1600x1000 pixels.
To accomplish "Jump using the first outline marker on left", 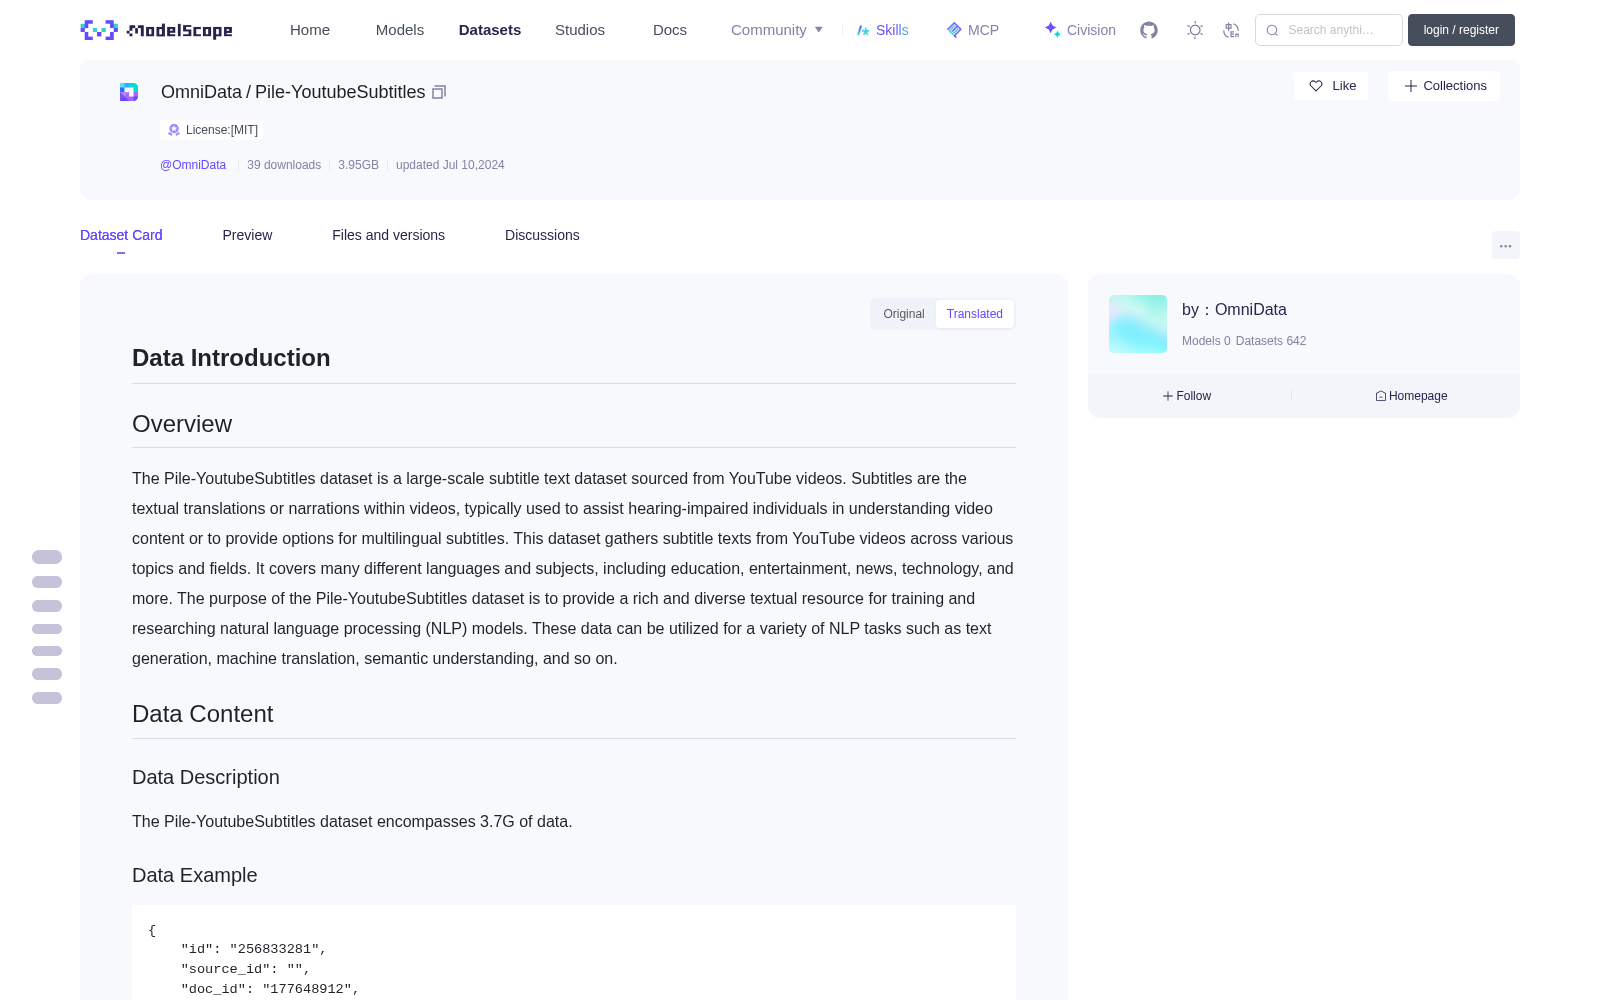I will pos(47,557).
